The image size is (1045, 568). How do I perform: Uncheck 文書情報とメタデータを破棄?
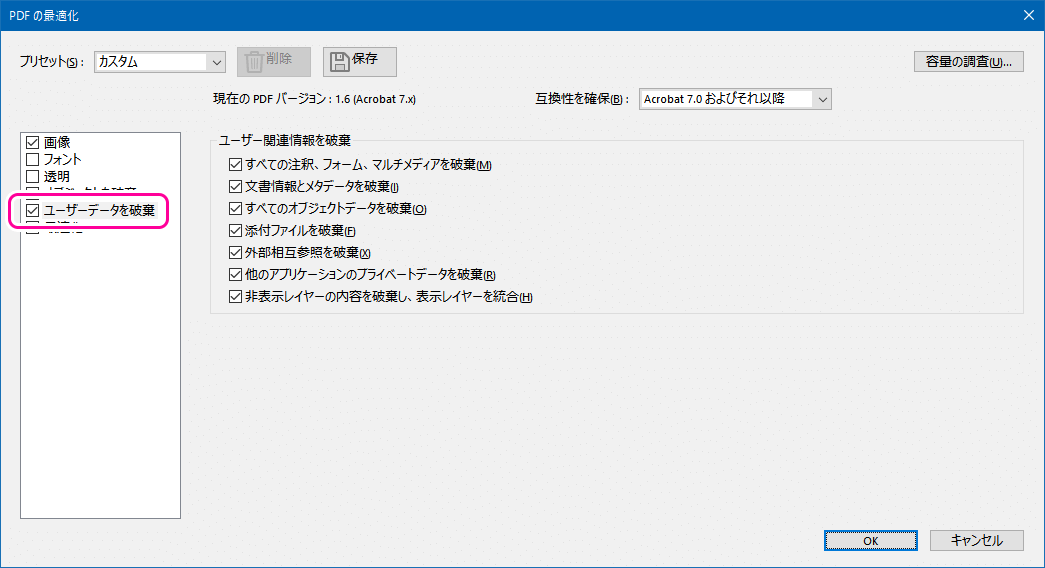coord(235,187)
